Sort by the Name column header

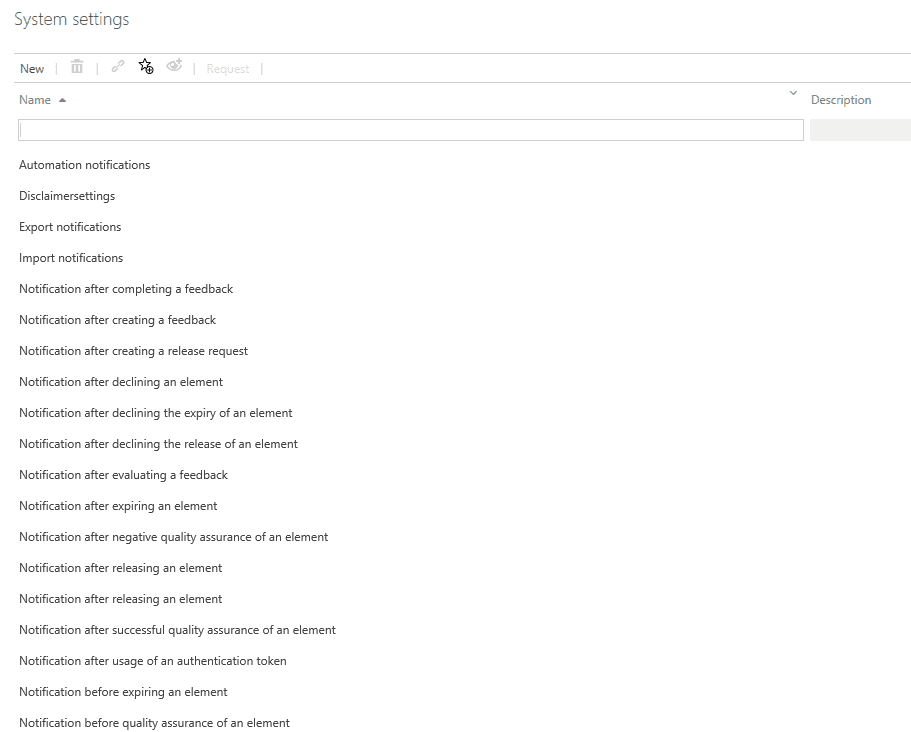pos(35,100)
